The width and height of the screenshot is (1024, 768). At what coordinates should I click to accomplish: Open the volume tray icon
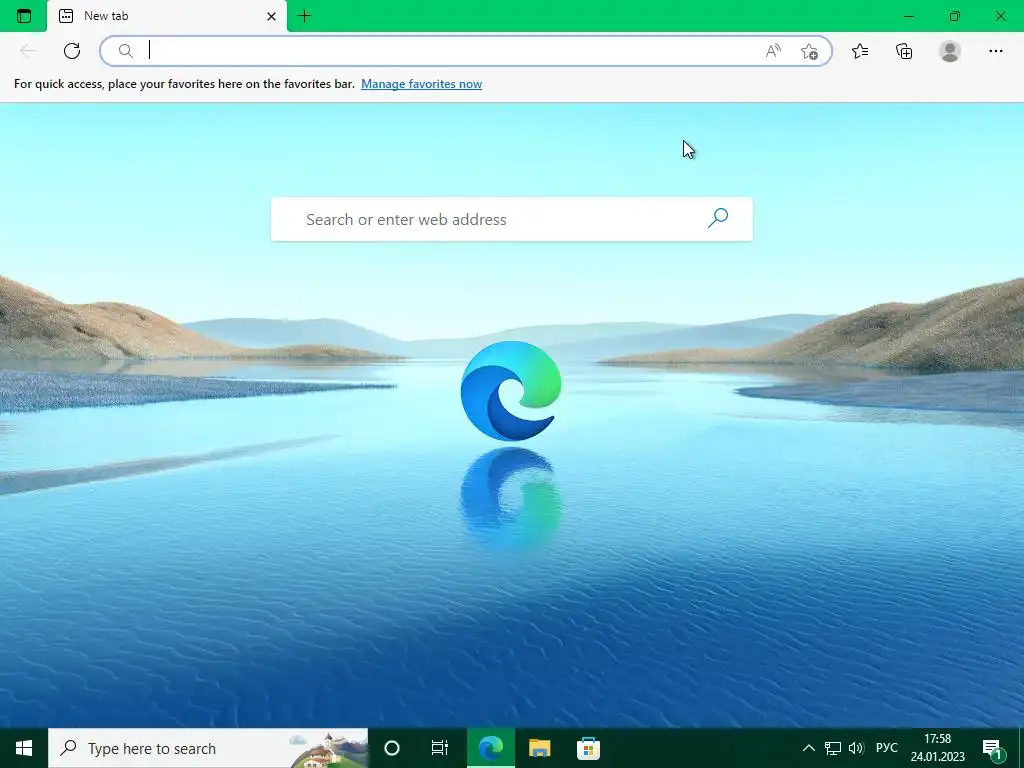pos(856,748)
